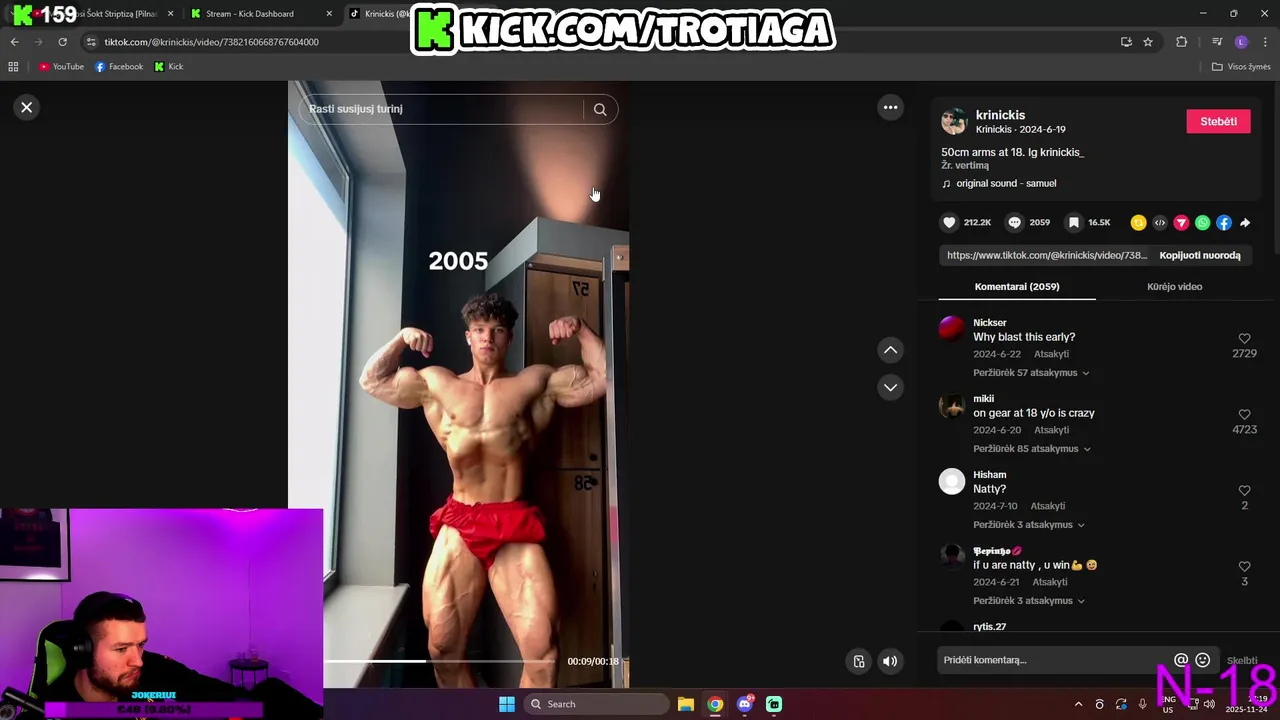Image resolution: width=1280 pixels, height=720 pixels.
Task: Open the Visos žymės bookmarks folder
Action: pos(1241,67)
